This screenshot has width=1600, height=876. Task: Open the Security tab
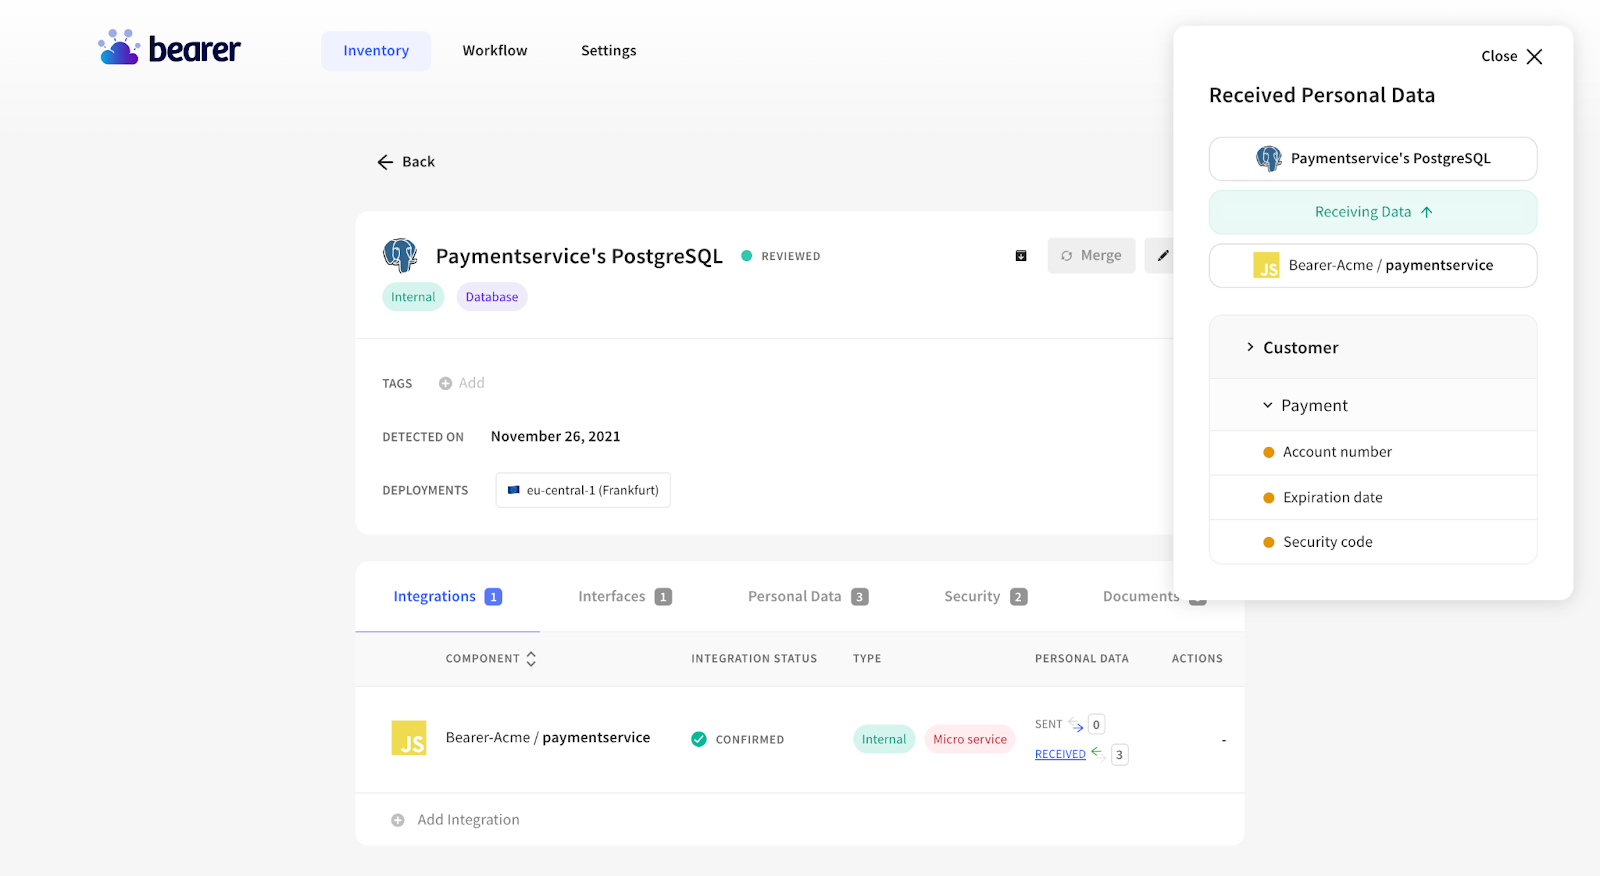pos(986,597)
